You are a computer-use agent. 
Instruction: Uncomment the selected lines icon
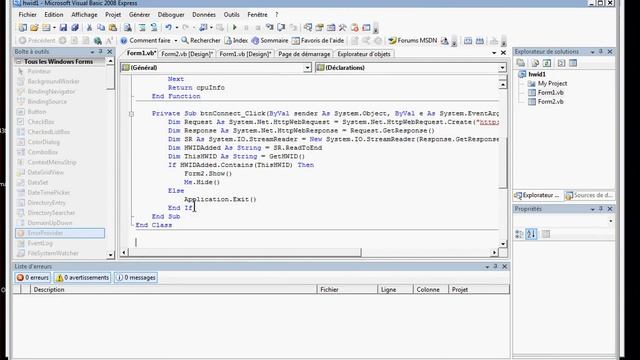(154, 27)
